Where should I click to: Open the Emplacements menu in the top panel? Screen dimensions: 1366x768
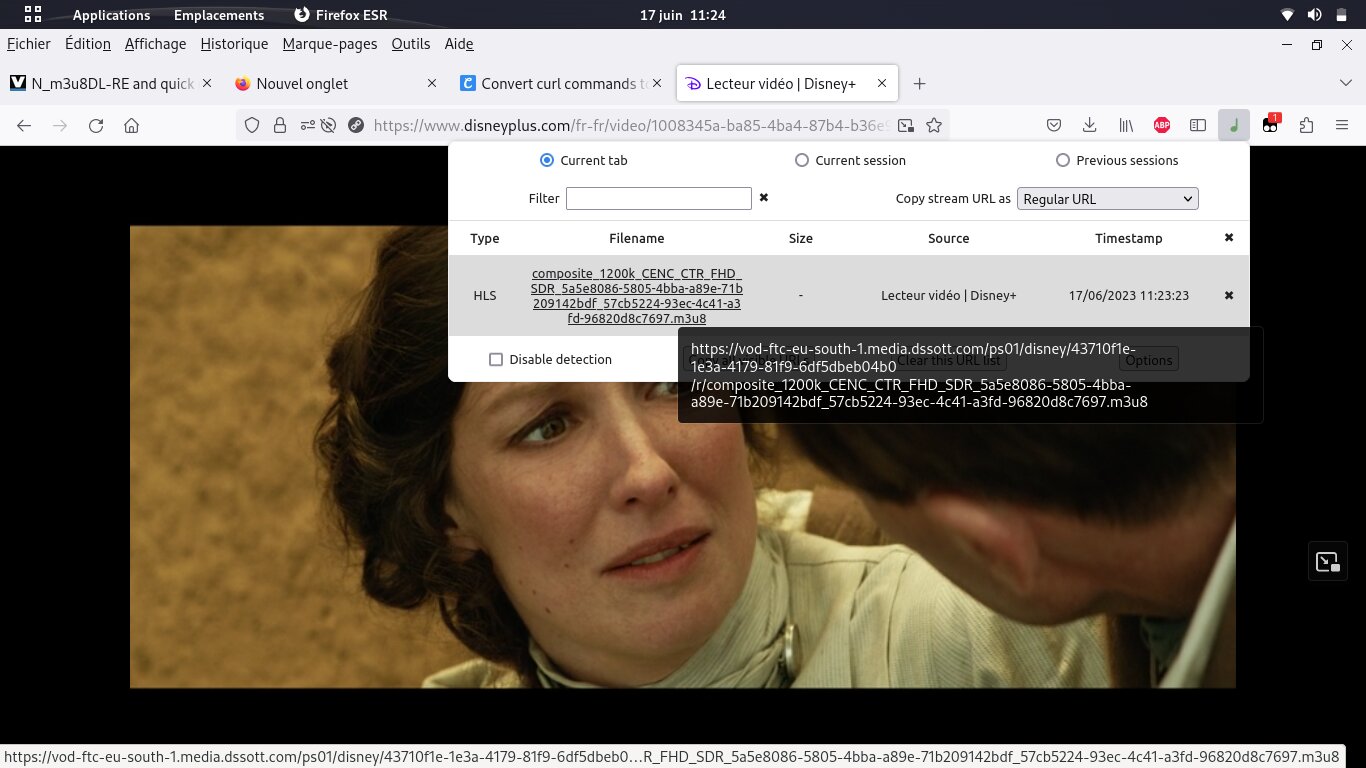219,15
